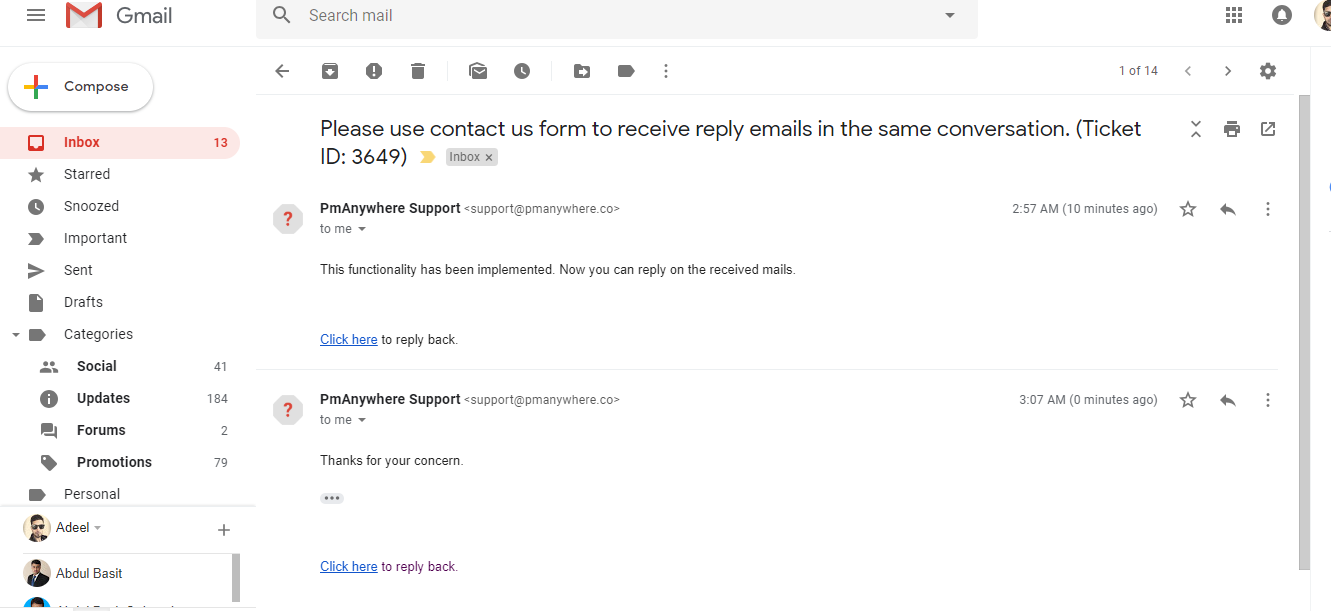
Task: Report this email as spam
Action: (x=373, y=71)
